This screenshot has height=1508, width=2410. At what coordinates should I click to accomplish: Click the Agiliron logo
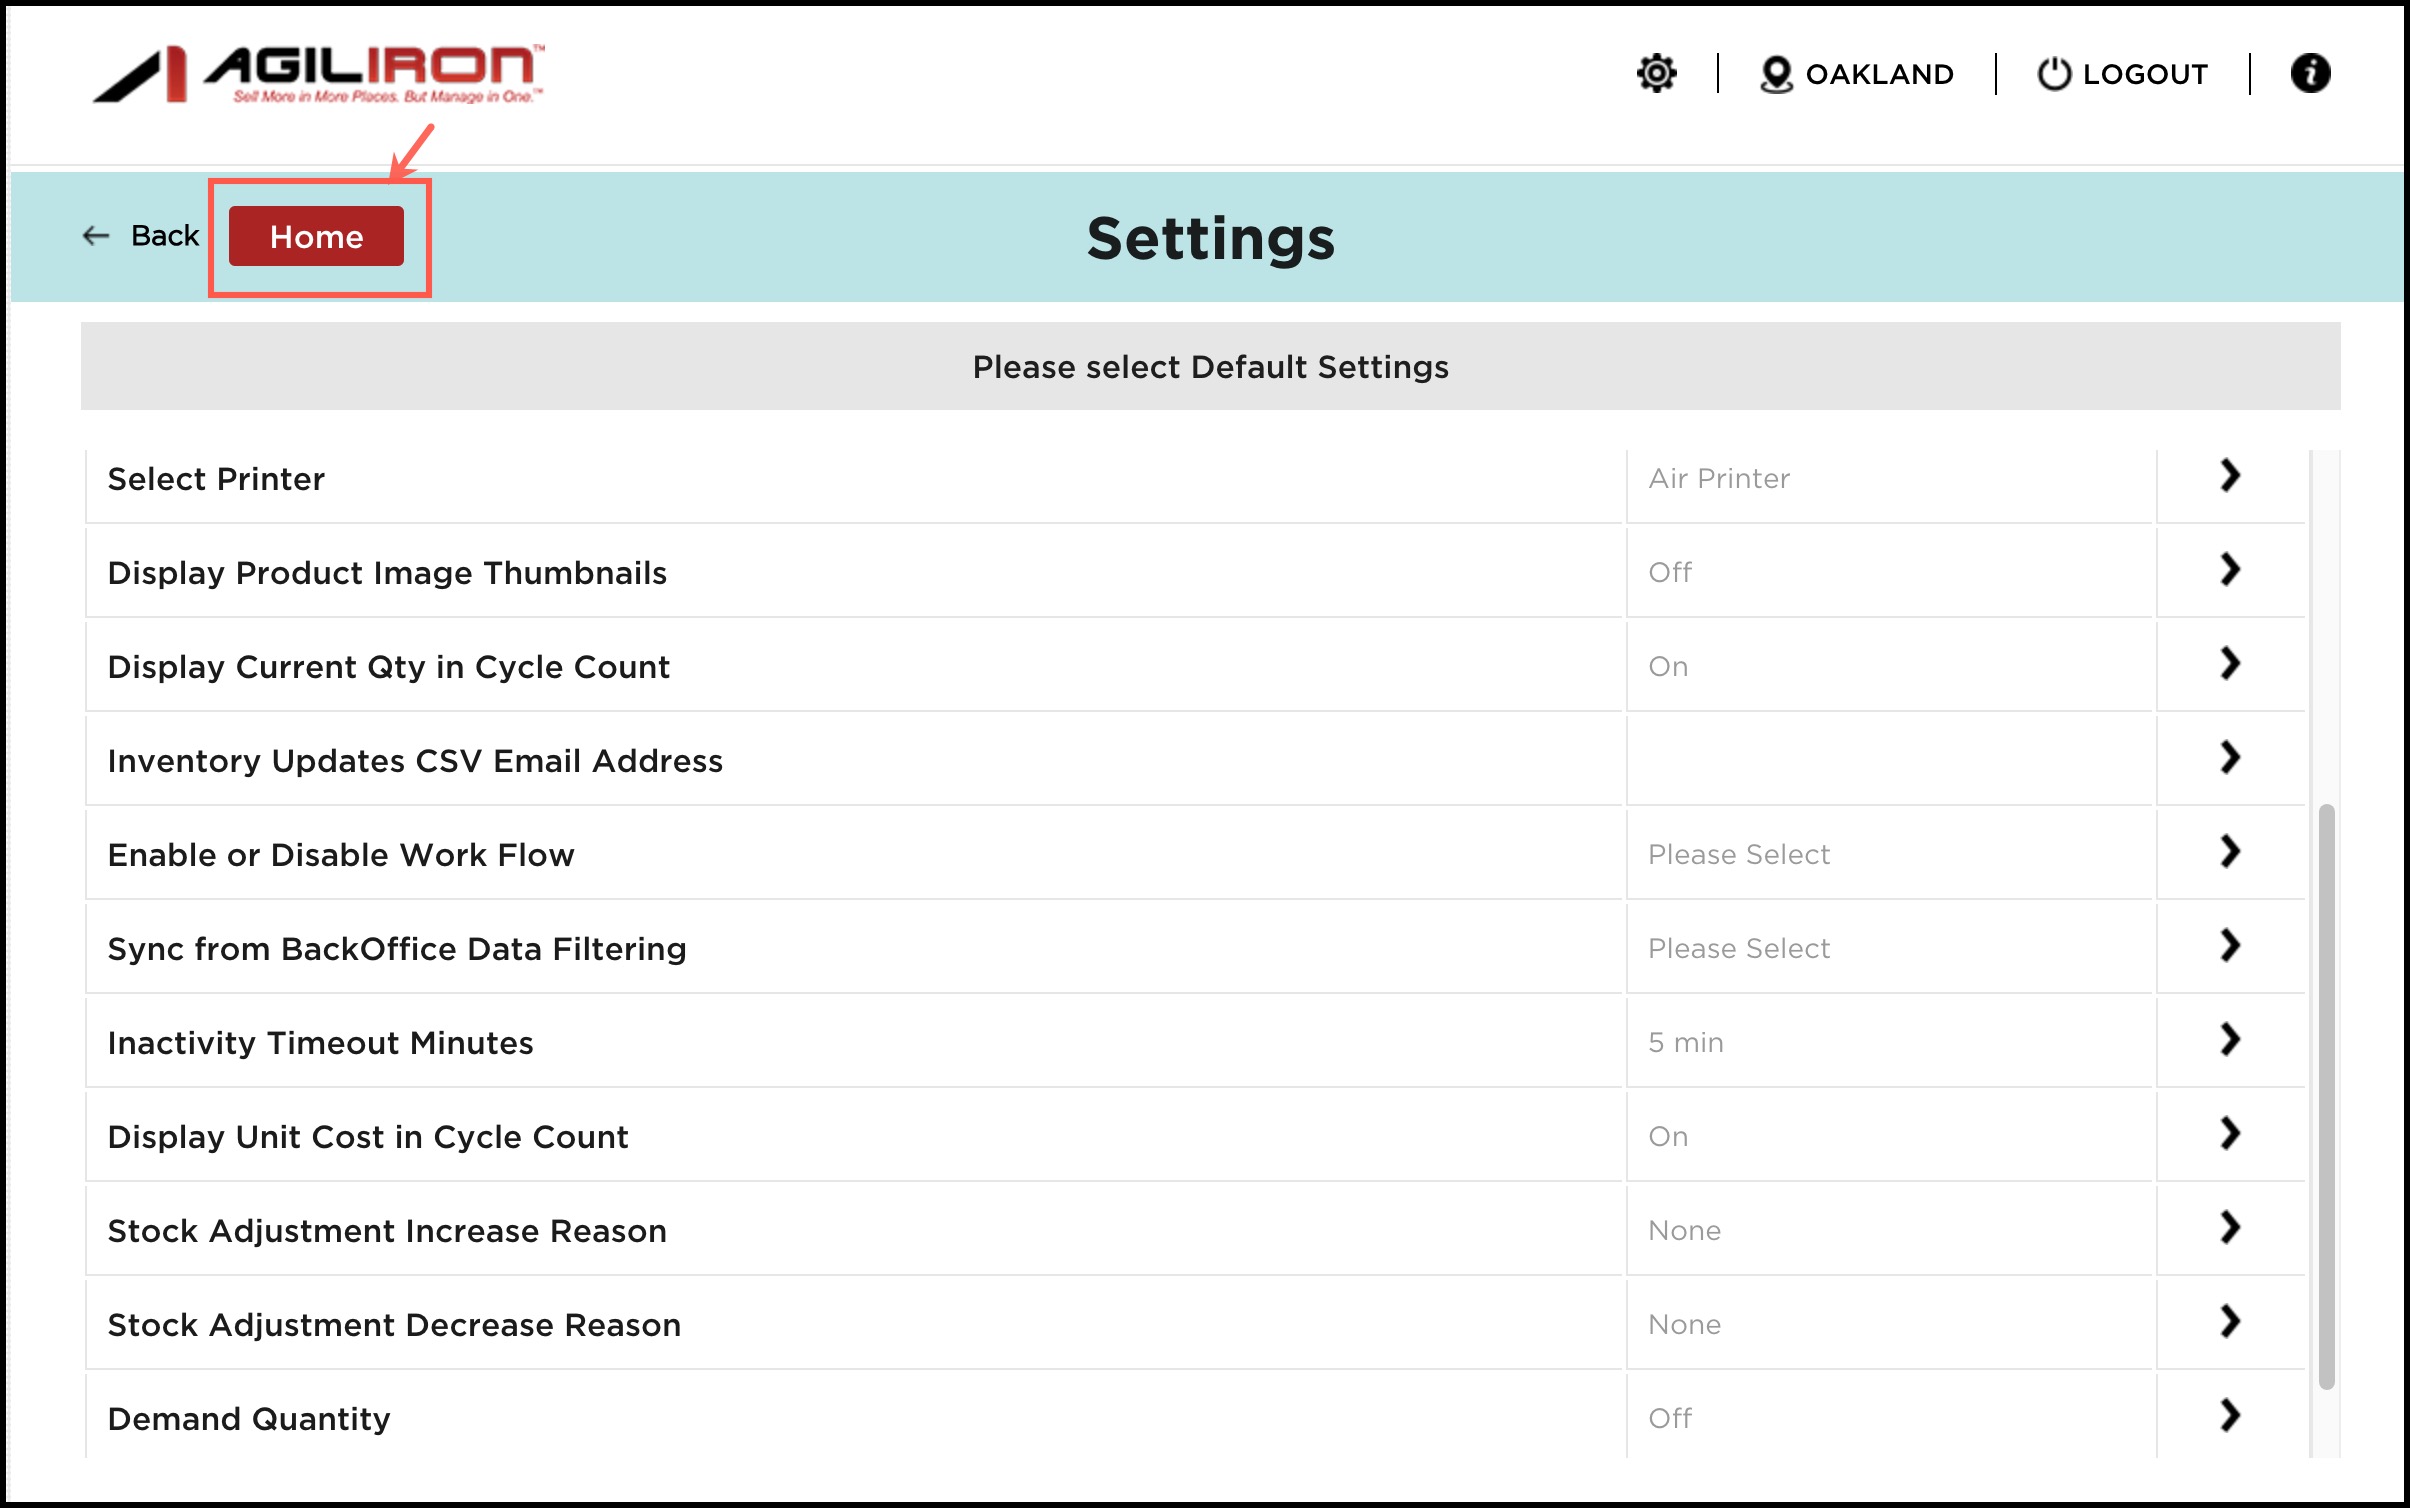(320, 73)
